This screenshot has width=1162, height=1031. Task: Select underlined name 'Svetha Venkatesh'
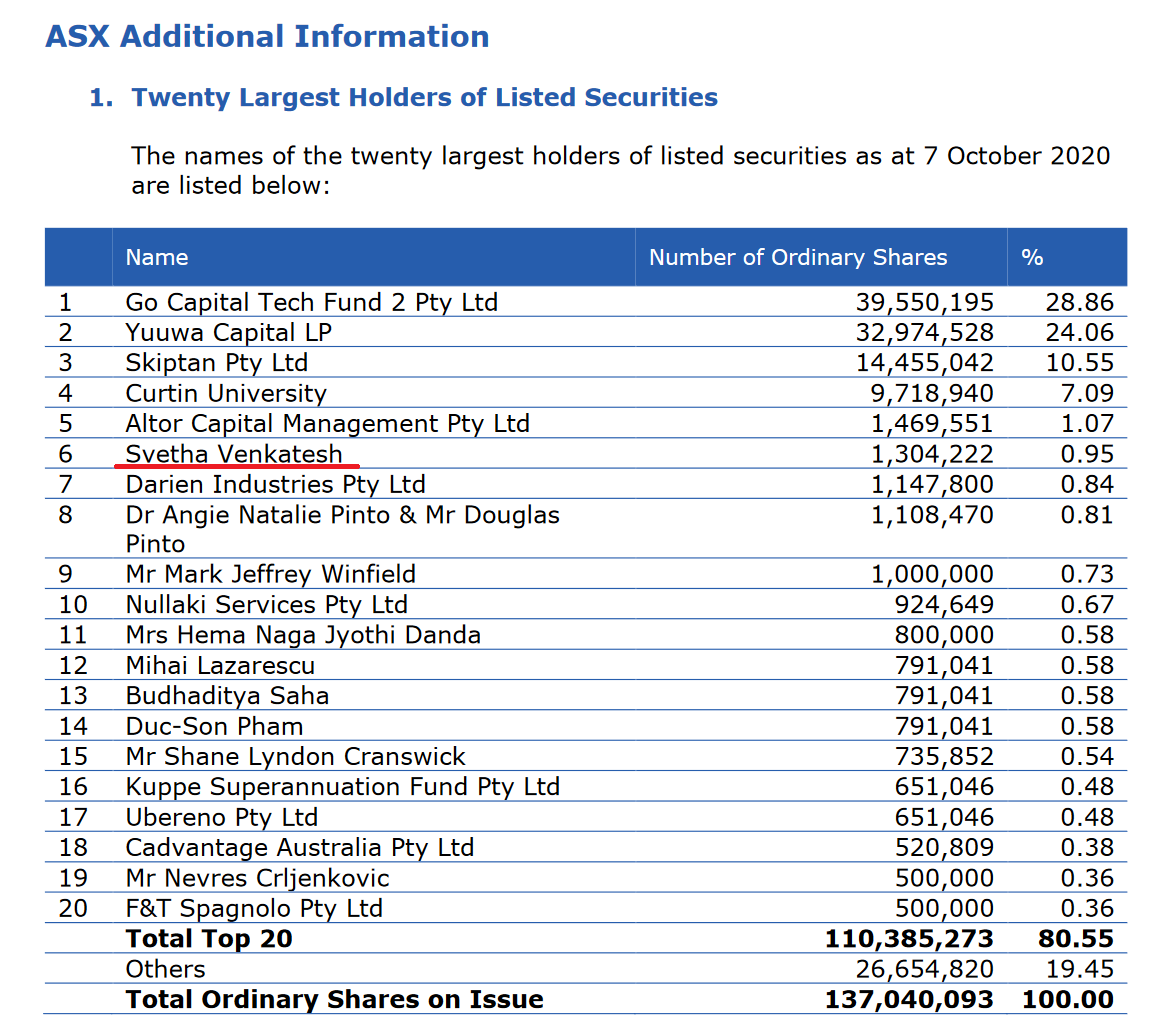pyautogui.click(x=234, y=454)
